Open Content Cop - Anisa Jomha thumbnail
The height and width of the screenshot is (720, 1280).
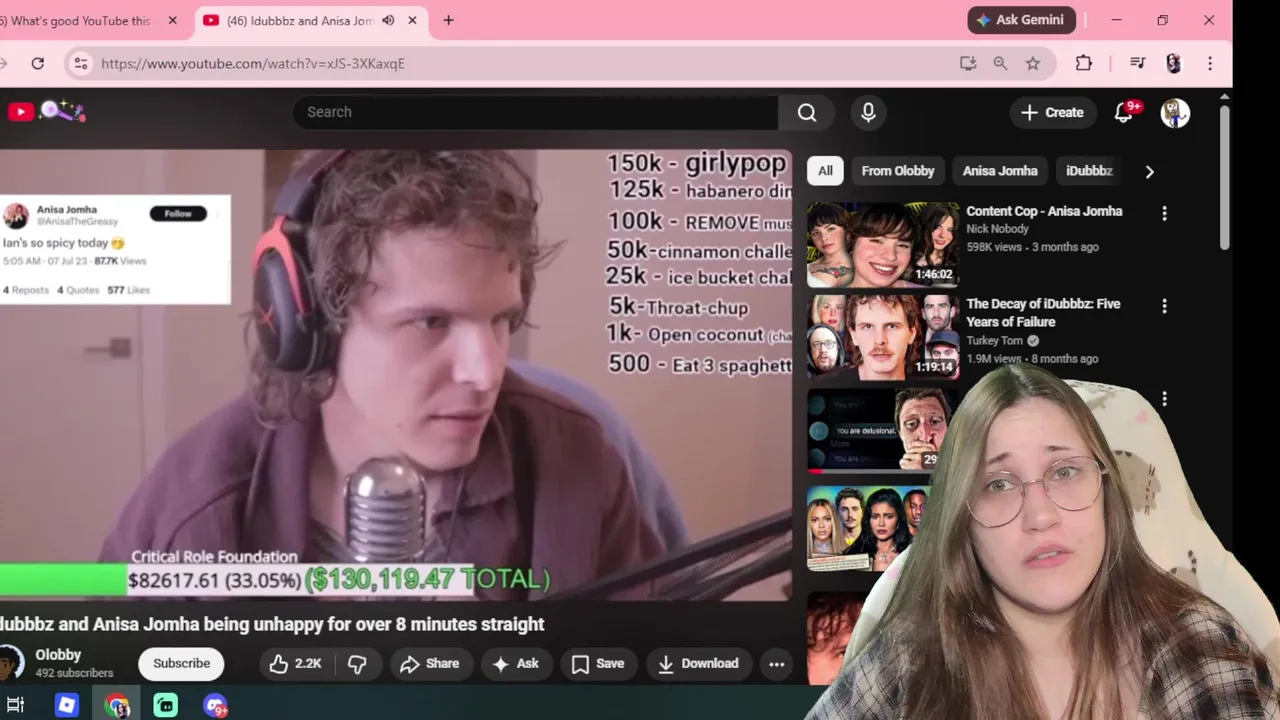pyautogui.click(x=883, y=245)
